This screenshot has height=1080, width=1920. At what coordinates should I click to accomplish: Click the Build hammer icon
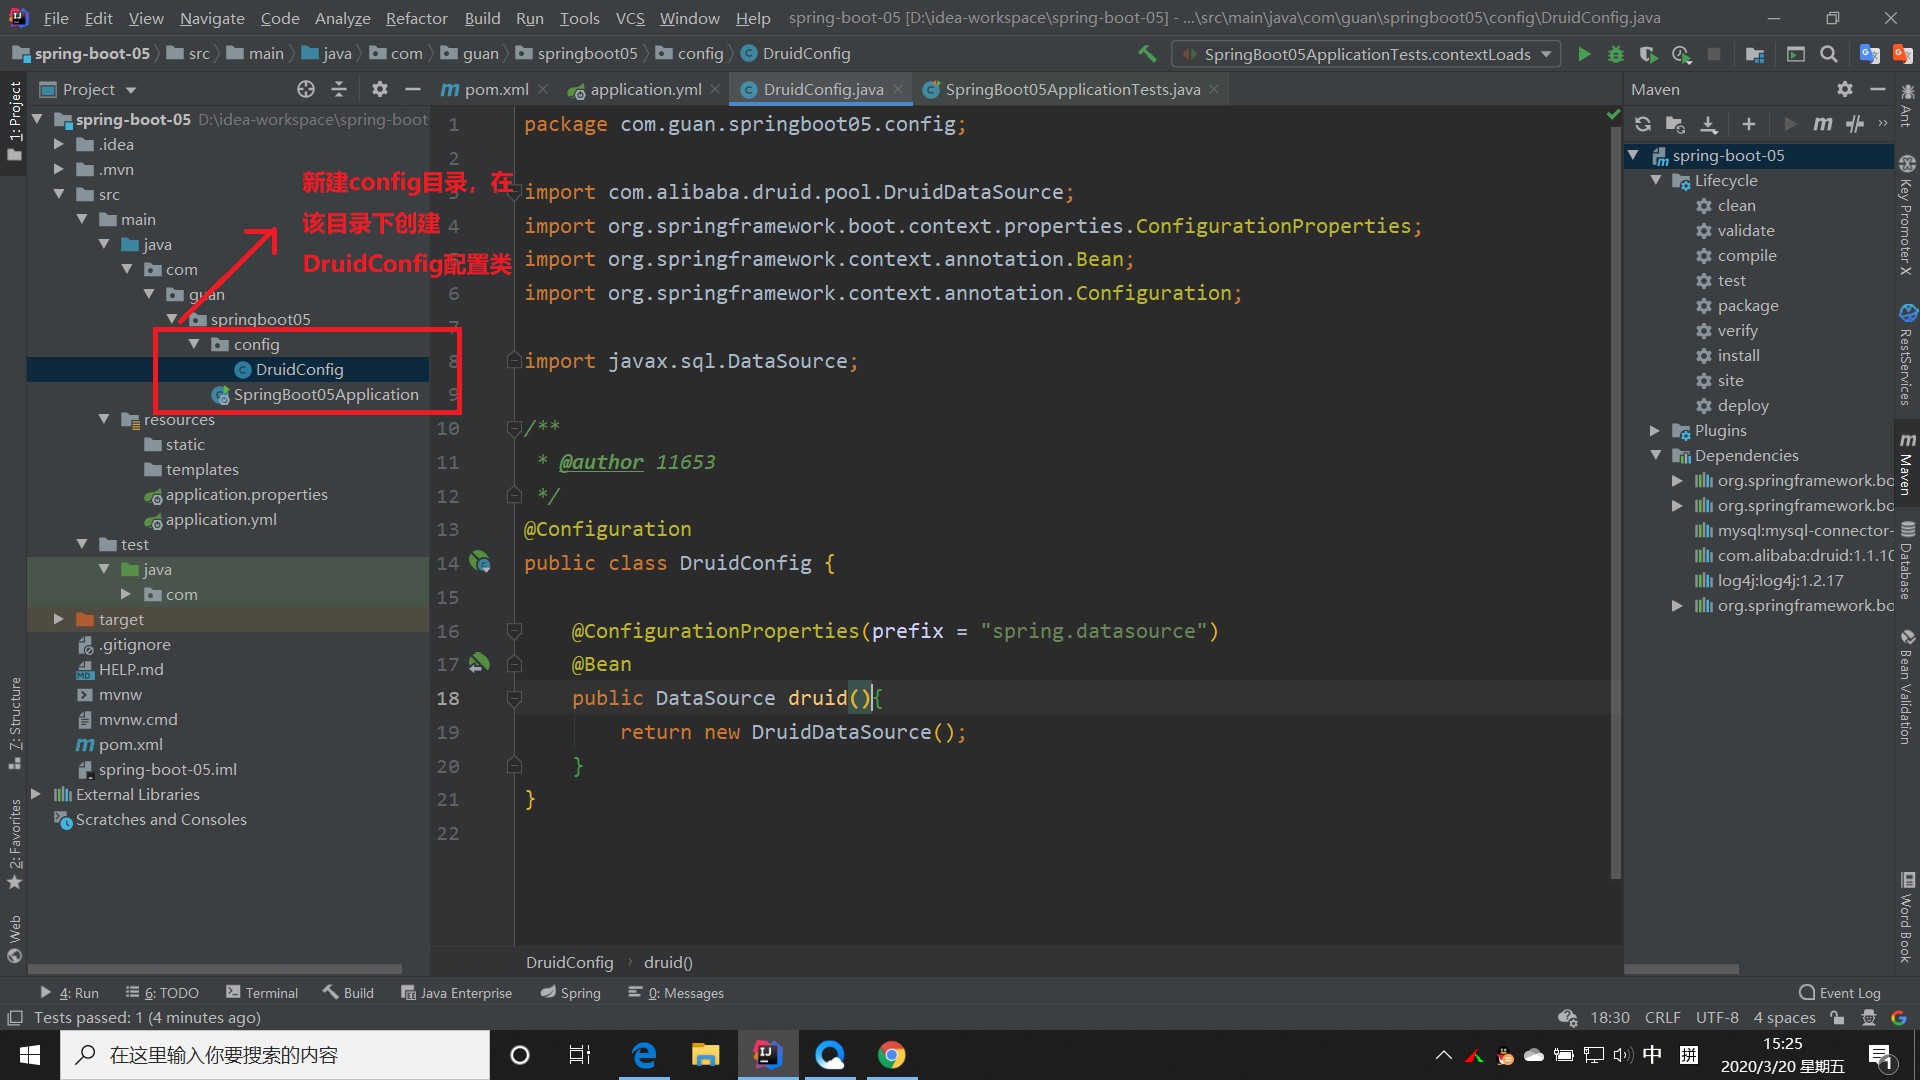point(1147,54)
